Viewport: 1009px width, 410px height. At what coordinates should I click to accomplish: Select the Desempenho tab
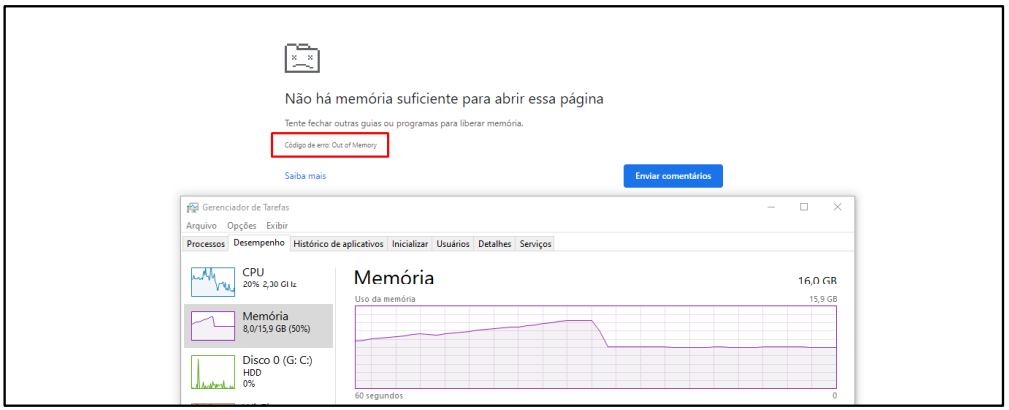click(259, 243)
